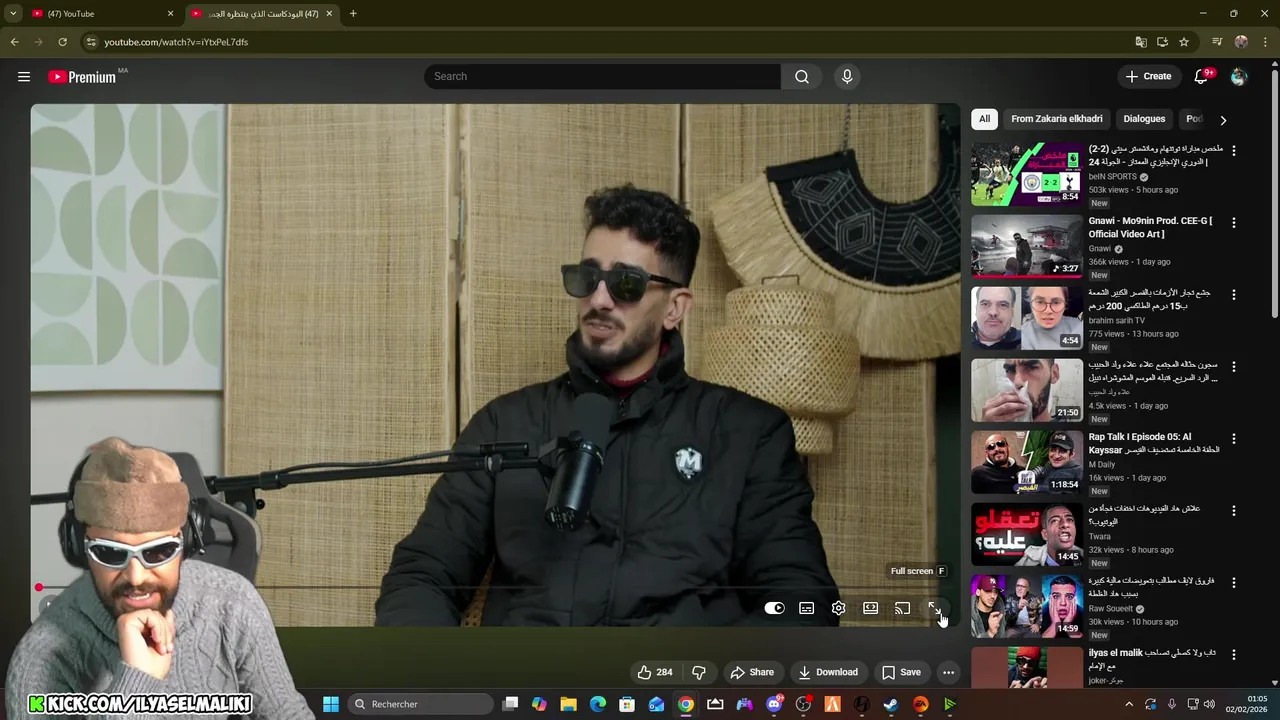The image size is (1280, 720).
Task: Open File Explorer from taskbar
Action: click(x=568, y=704)
